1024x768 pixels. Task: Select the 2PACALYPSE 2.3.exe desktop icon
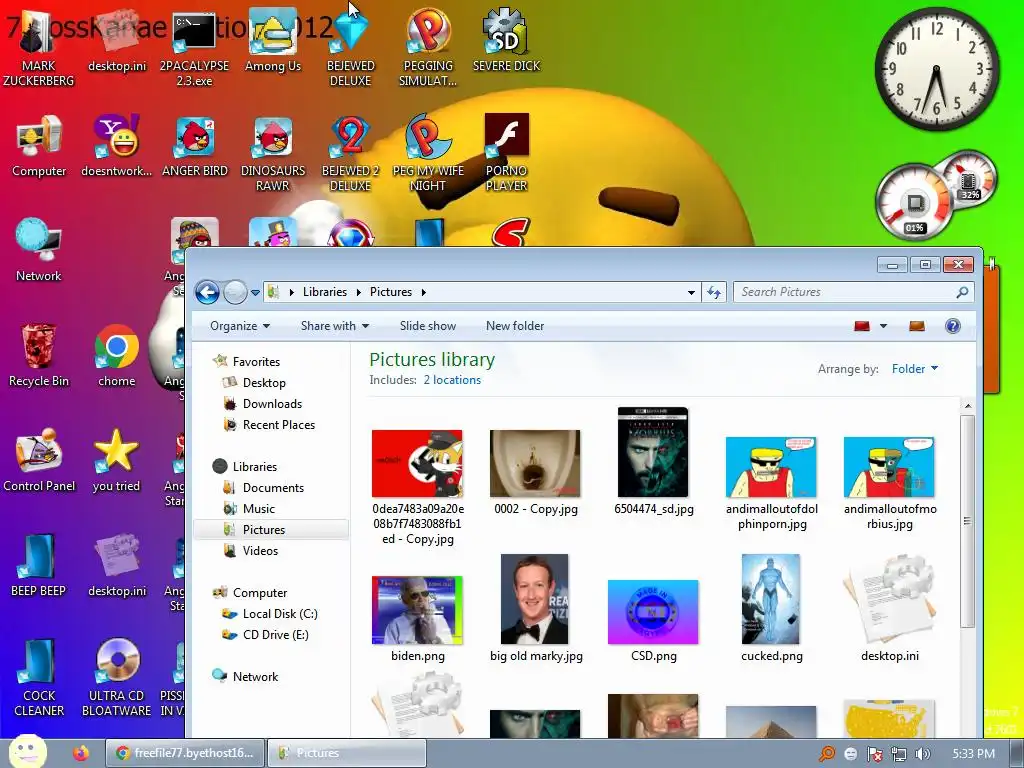[194, 49]
